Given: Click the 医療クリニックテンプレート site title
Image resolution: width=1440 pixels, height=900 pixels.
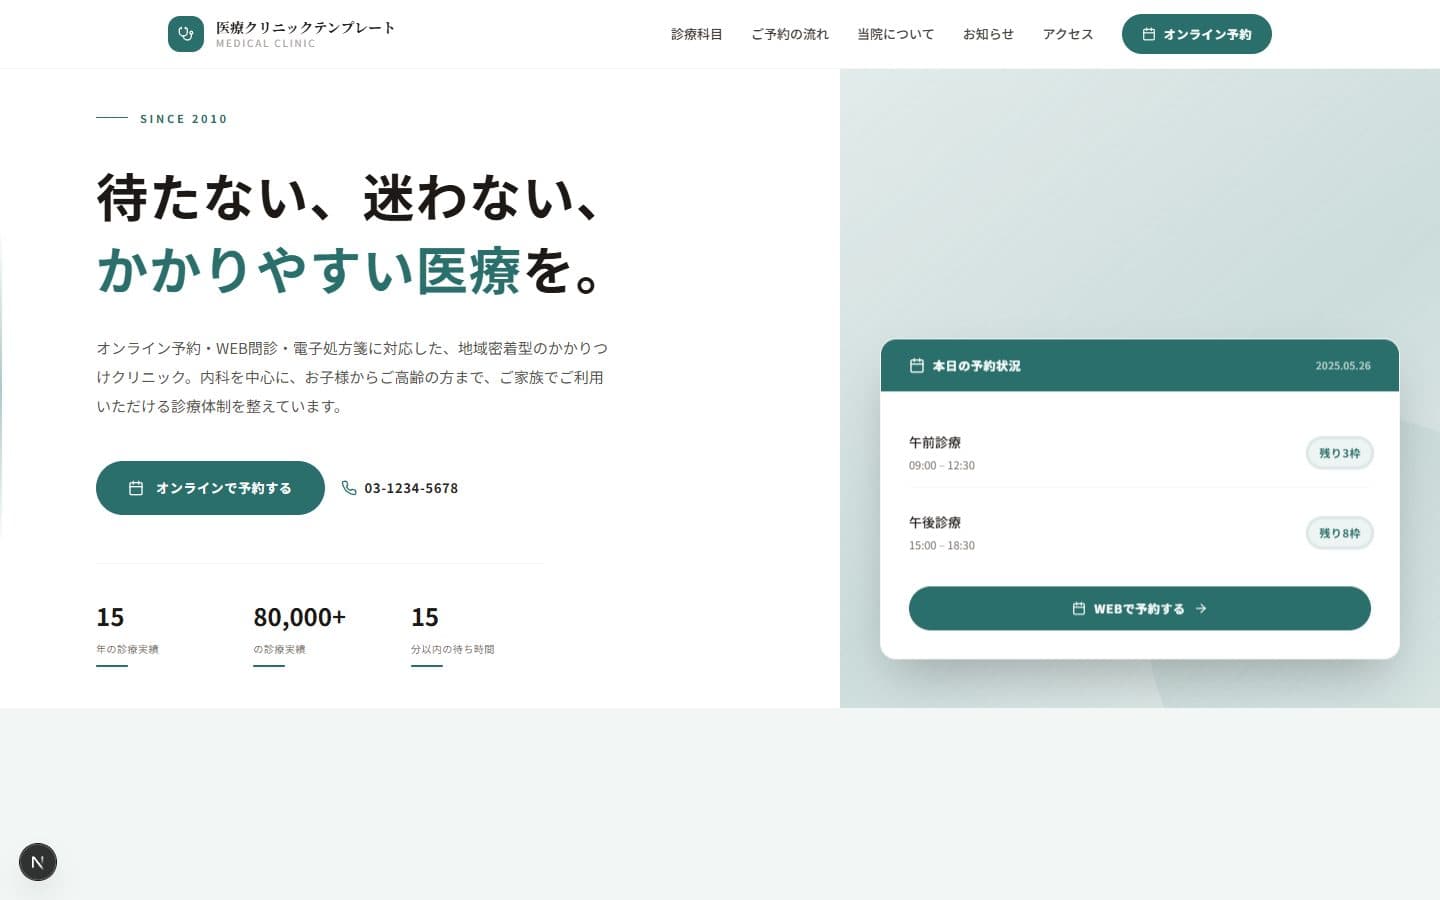Looking at the screenshot, I should (305, 27).
